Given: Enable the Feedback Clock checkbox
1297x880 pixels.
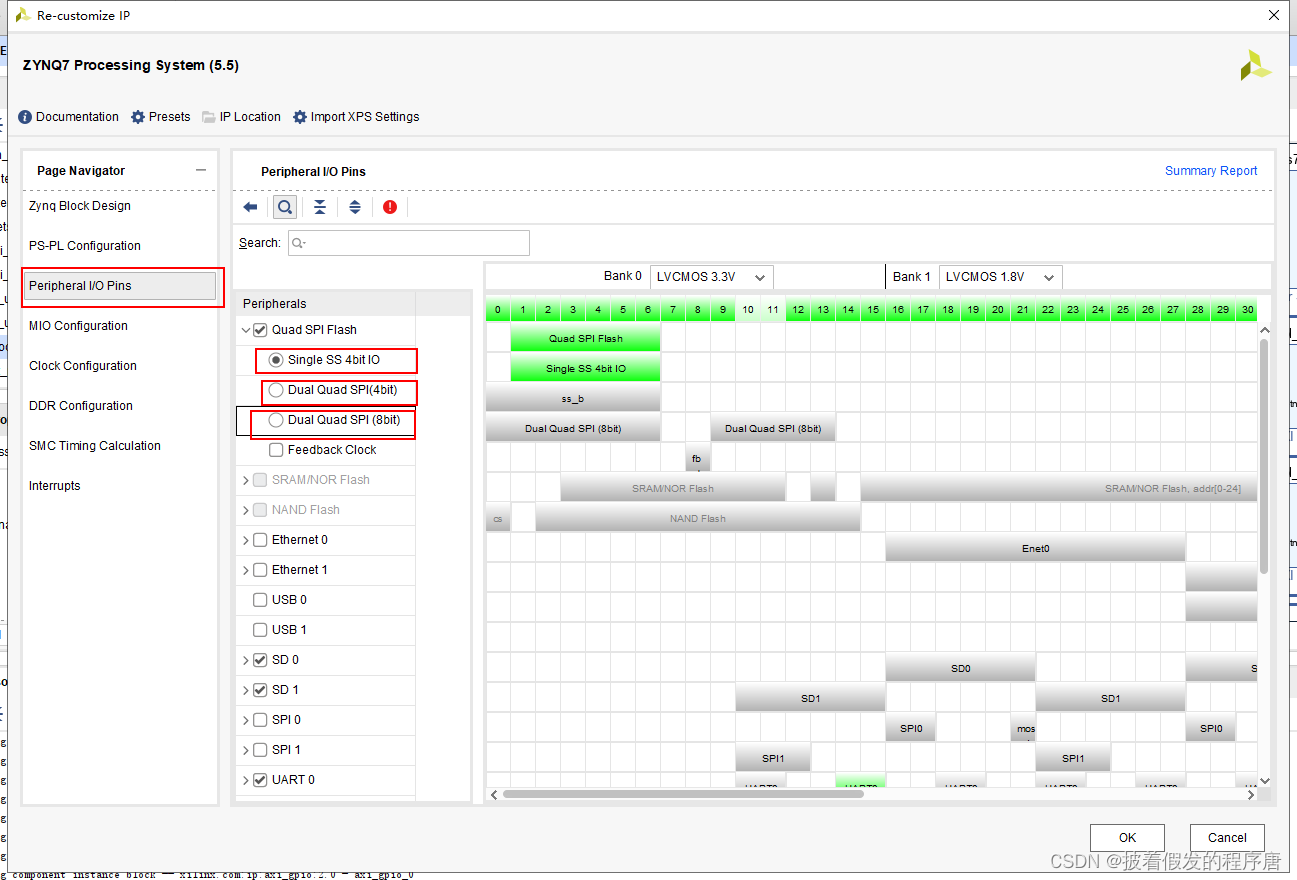Looking at the screenshot, I should (276, 450).
